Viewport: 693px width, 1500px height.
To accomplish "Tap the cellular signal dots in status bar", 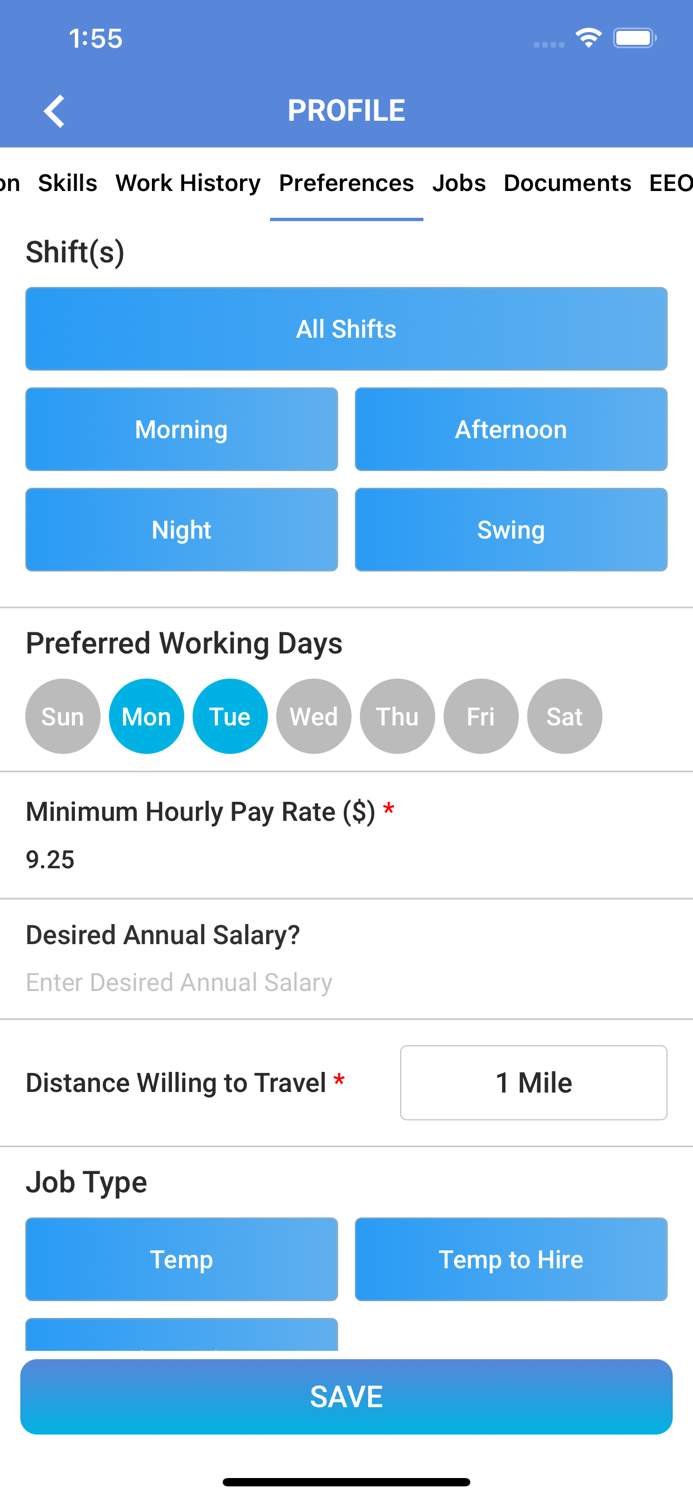I will click(548, 44).
